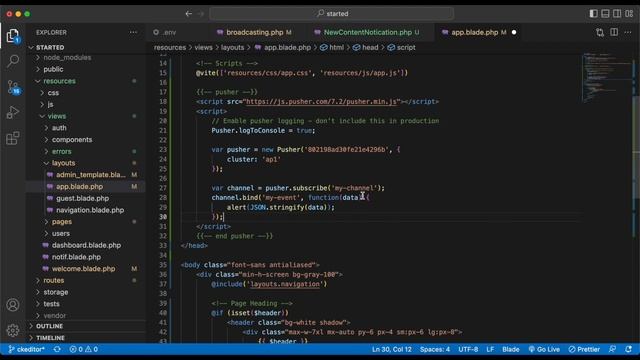Open Source Control view with badge
The height and width of the screenshot is (360, 640).
(x=13, y=87)
